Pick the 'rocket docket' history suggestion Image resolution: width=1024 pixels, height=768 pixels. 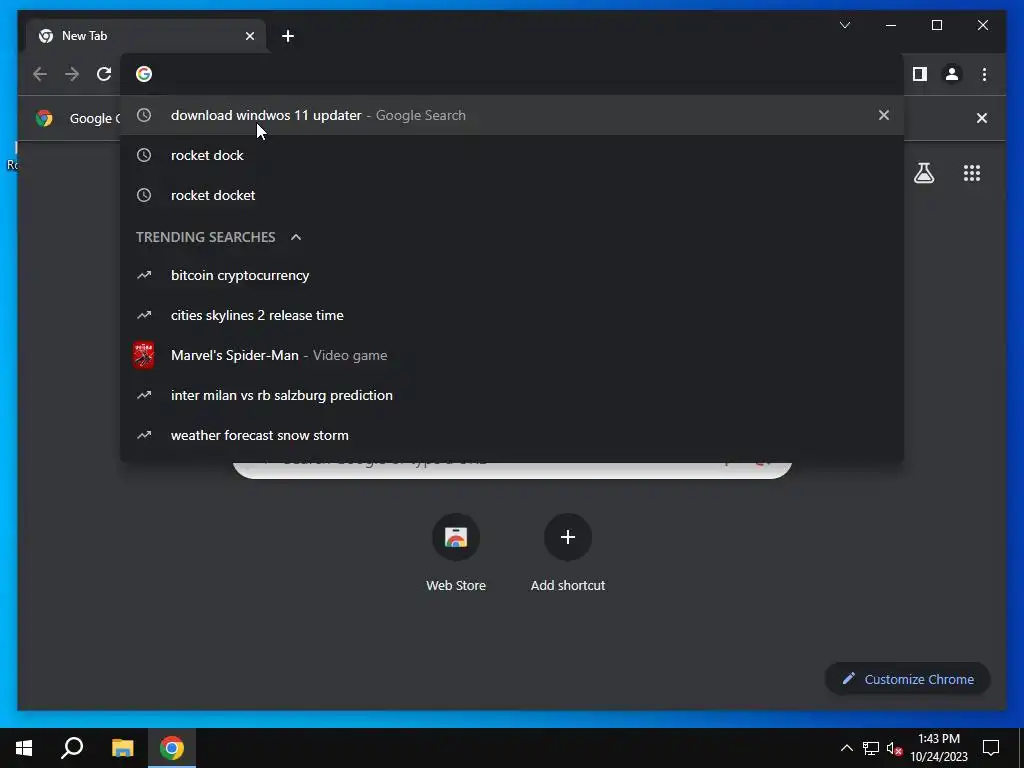pyautogui.click(x=512, y=195)
